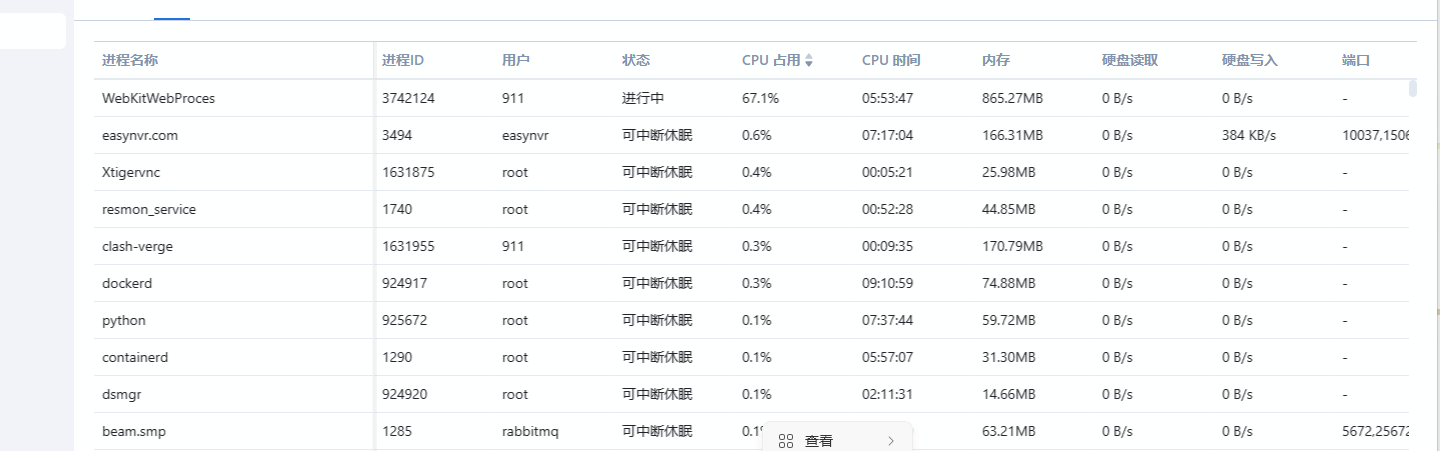This screenshot has width=1440, height=451.
Task: Click the CPU 时间 column header
Action: 891,60
